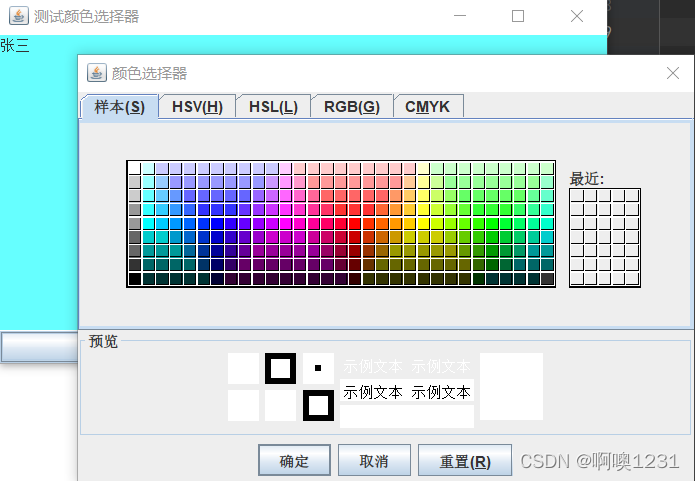Show the CMYK tab

click(428, 107)
